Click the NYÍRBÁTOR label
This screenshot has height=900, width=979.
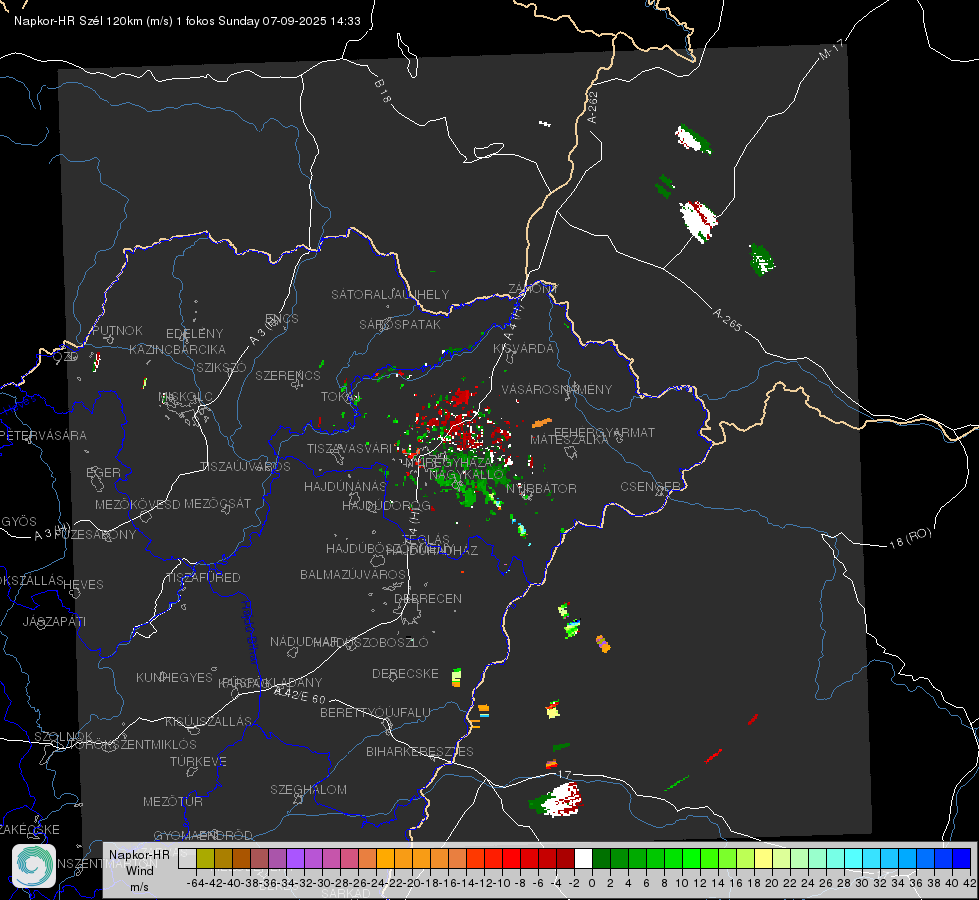[x=541, y=488]
